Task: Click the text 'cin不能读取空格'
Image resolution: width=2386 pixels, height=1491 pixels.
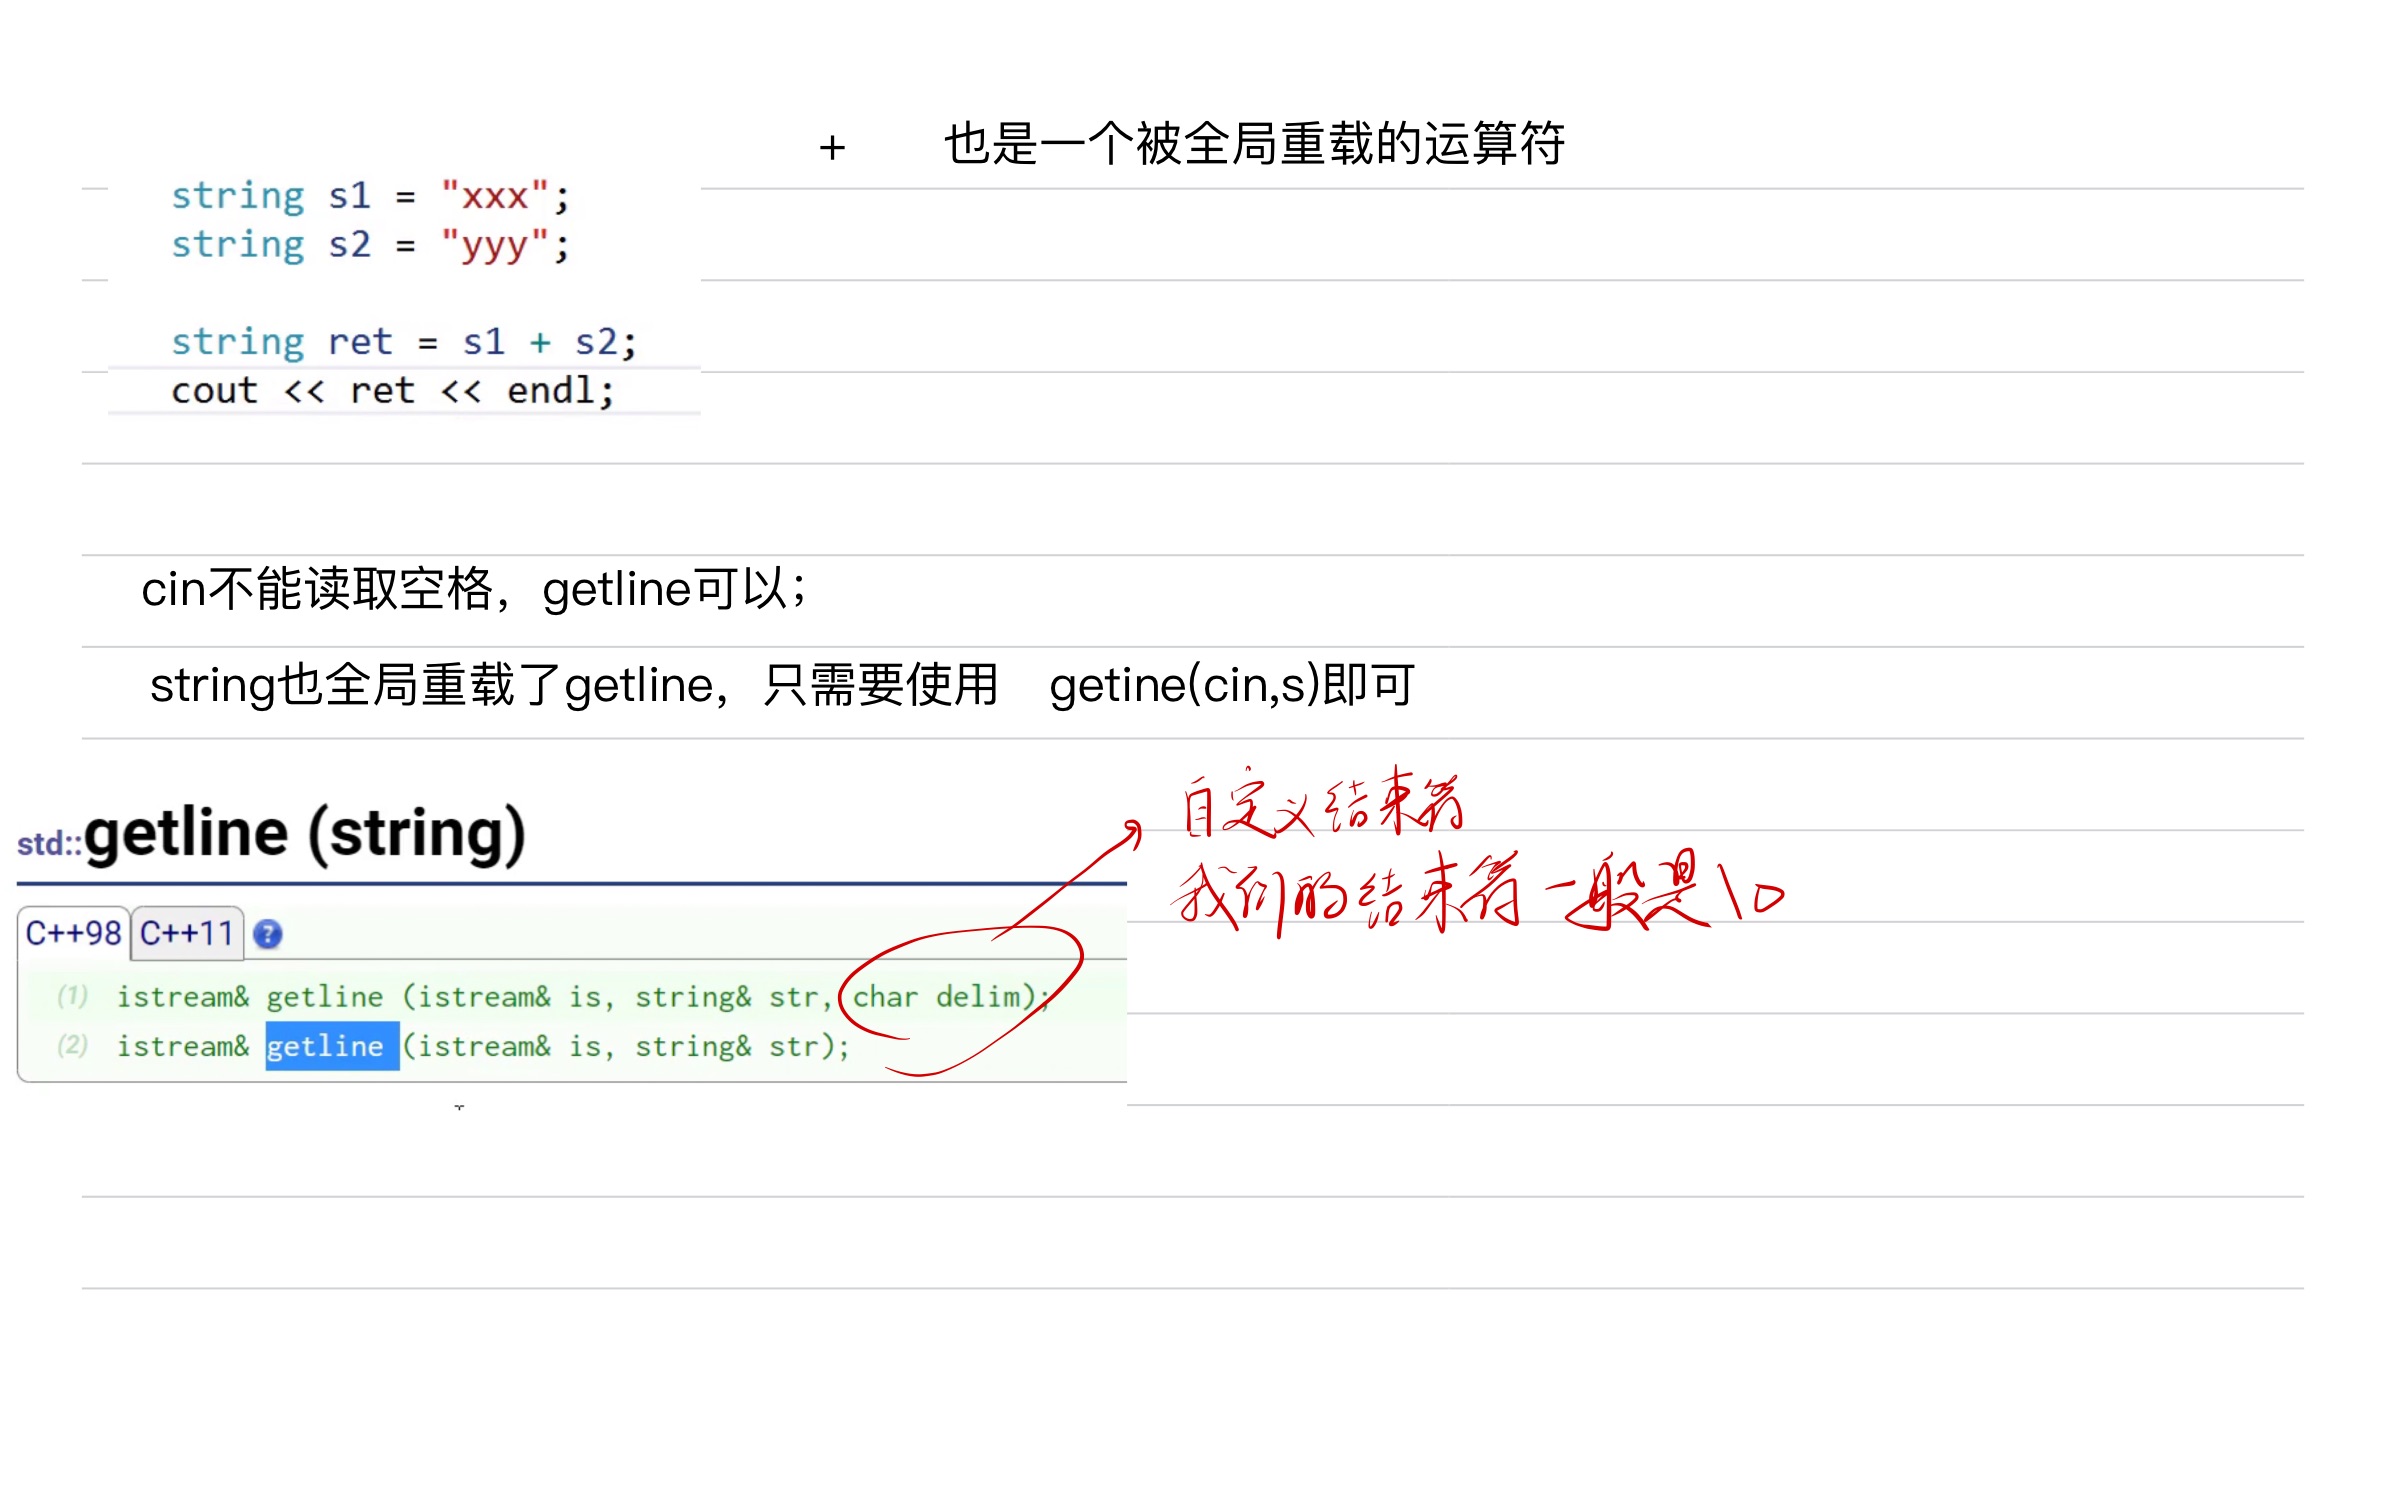Action: (x=317, y=589)
